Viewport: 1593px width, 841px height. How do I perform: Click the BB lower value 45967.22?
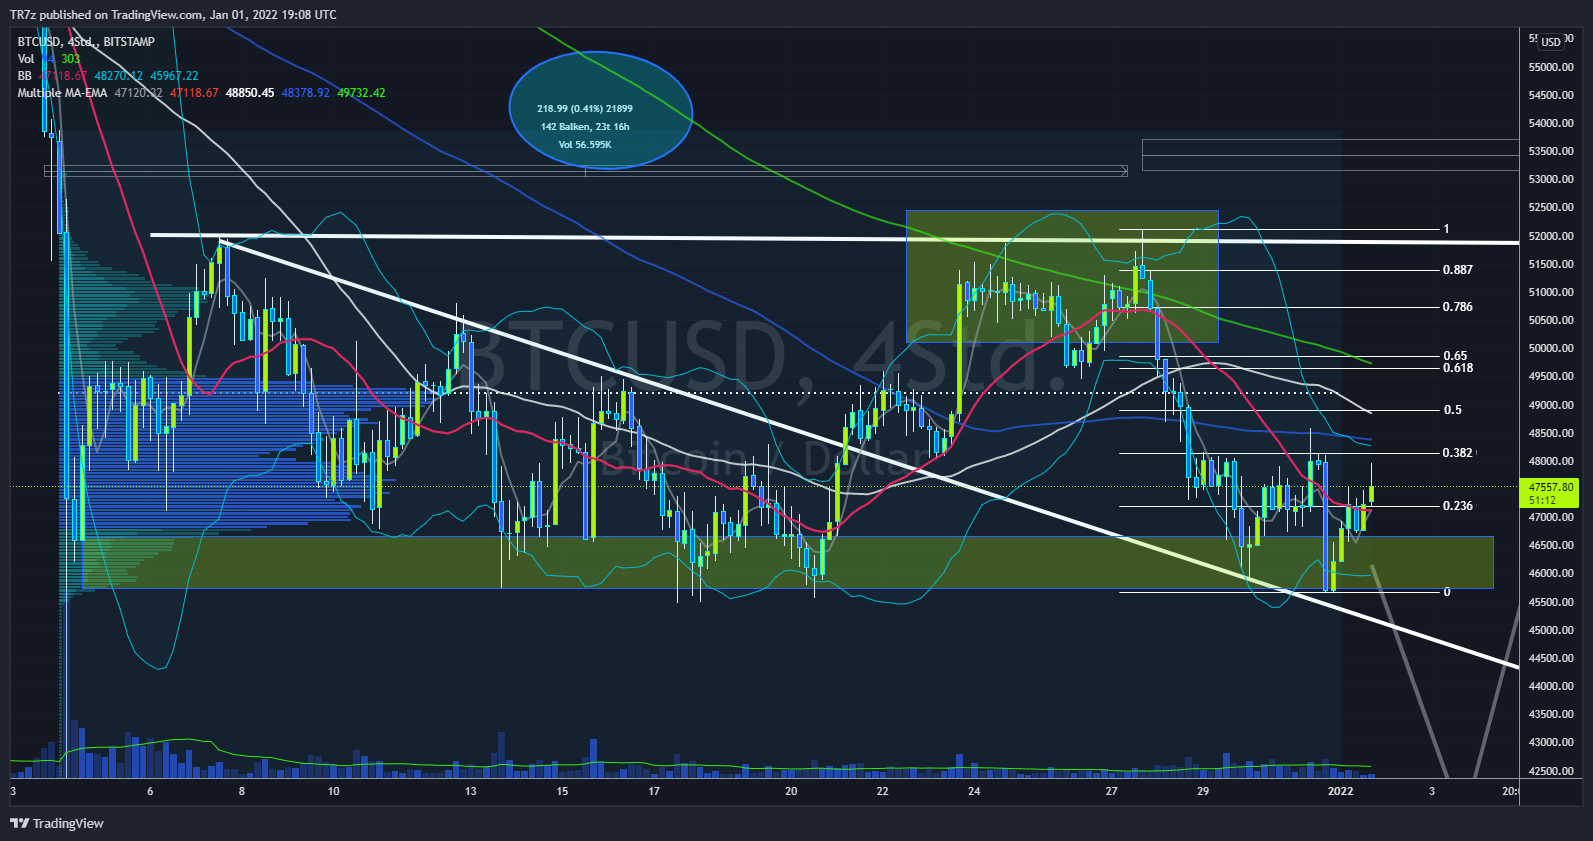[174, 76]
